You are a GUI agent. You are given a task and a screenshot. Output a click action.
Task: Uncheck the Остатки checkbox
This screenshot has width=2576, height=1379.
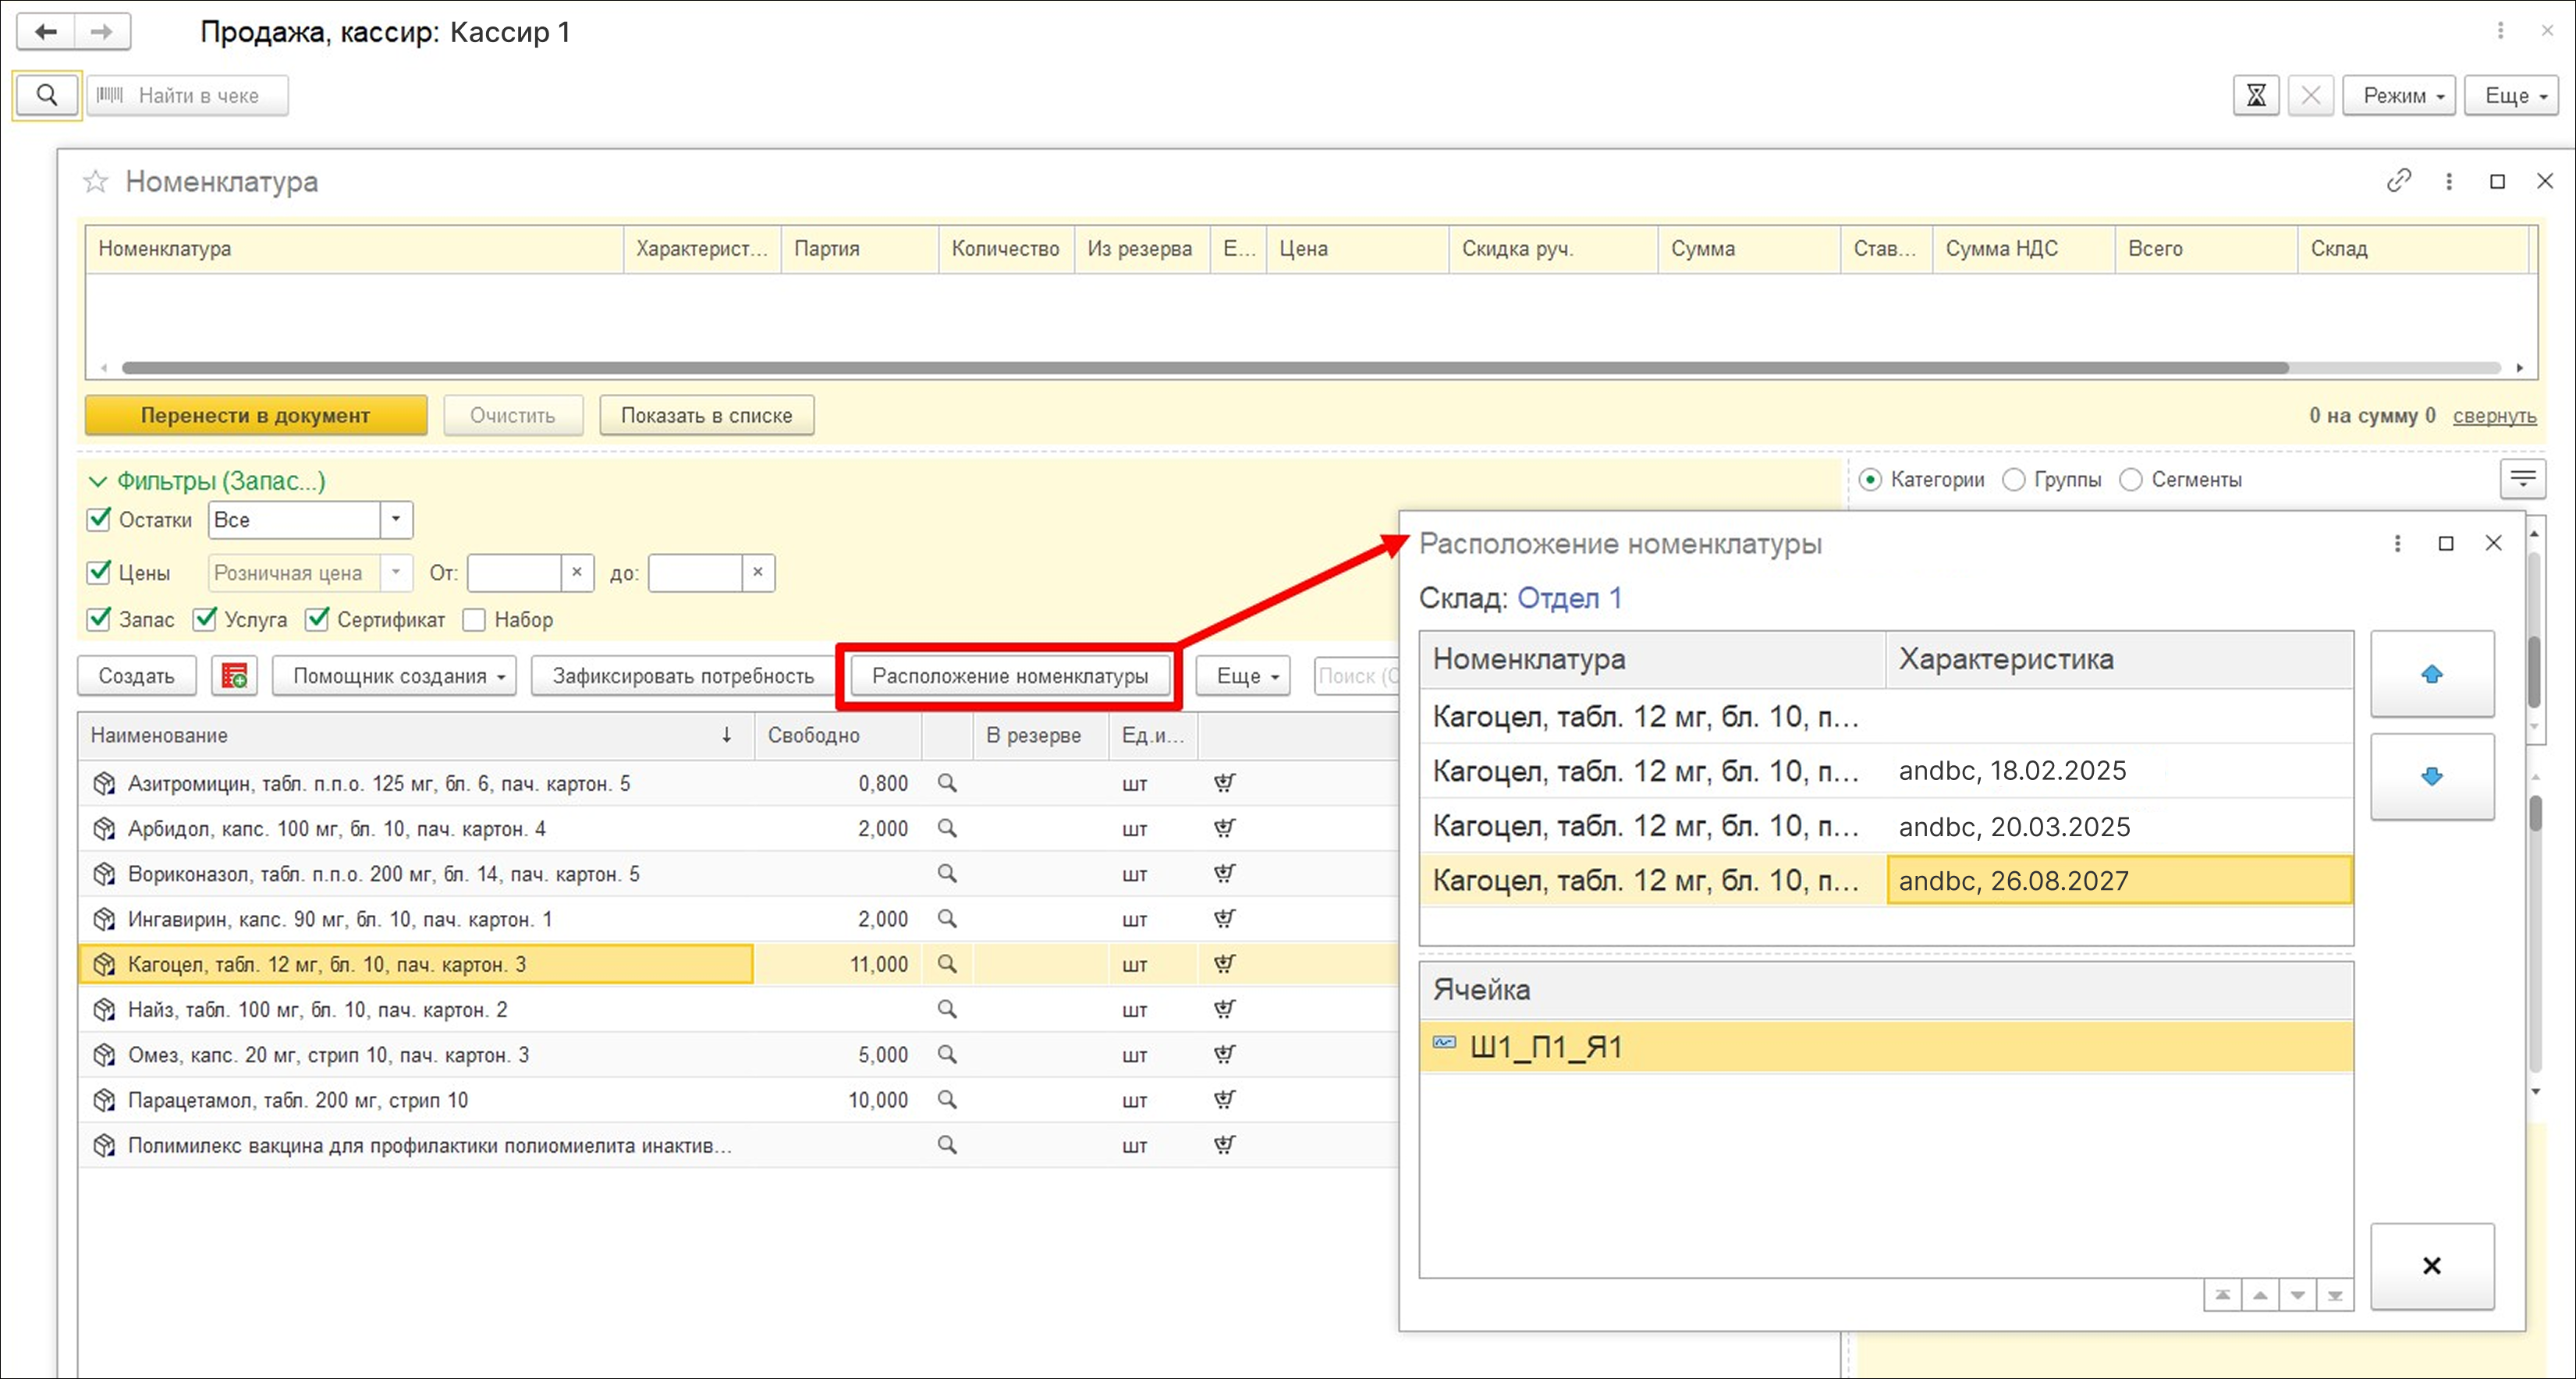click(x=99, y=519)
